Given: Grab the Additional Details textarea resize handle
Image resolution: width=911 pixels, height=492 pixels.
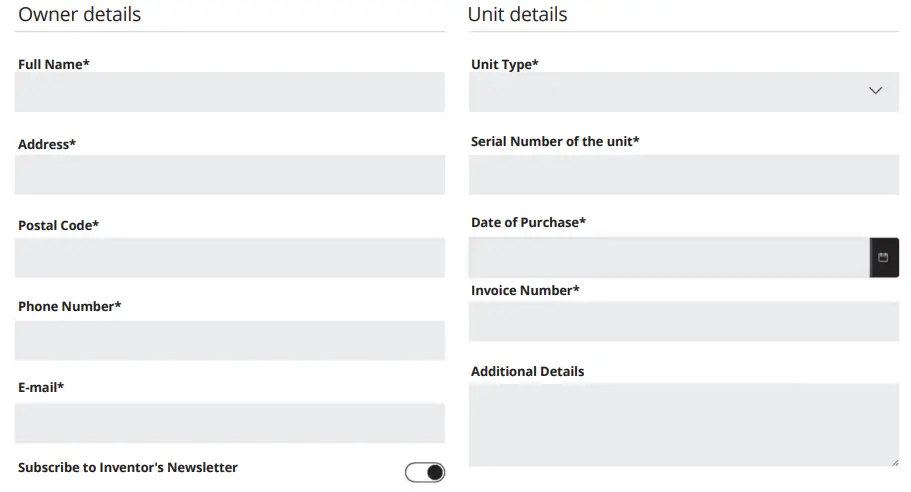Looking at the screenshot, I should [x=894, y=461].
